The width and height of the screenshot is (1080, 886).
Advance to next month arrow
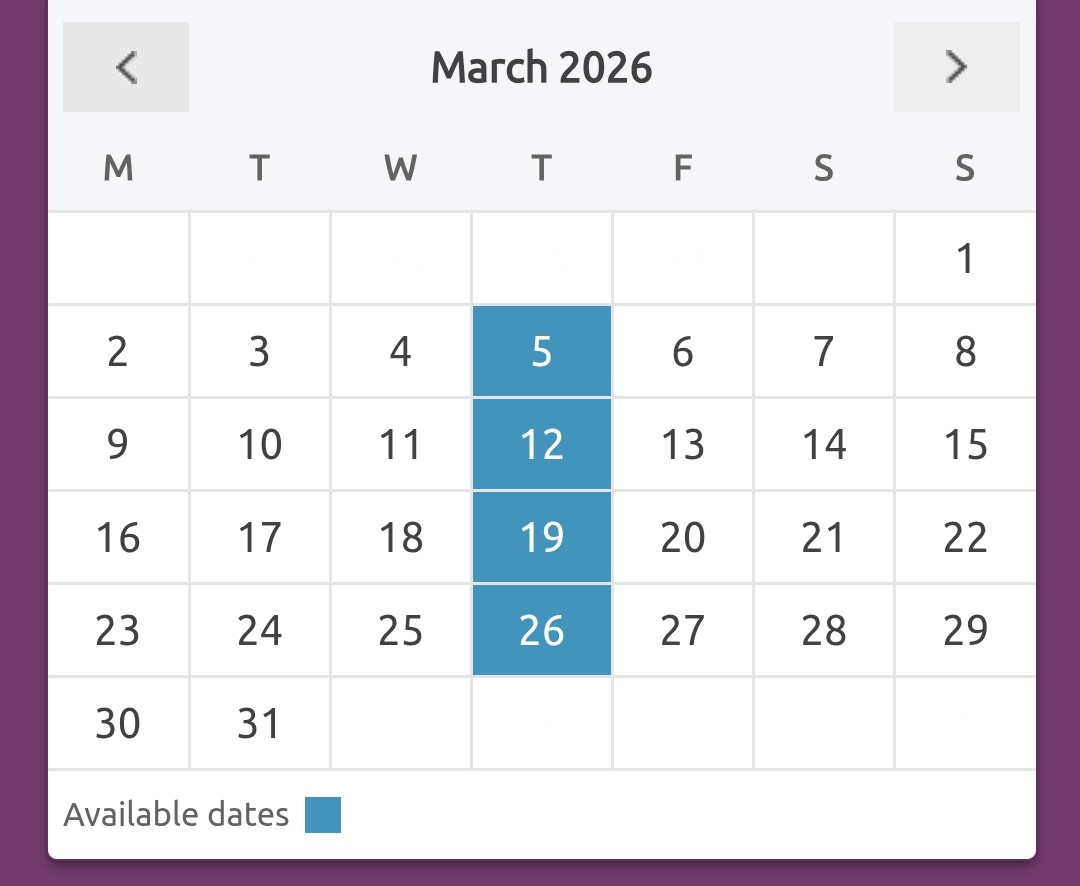pyautogui.click(x=957, y=67)
